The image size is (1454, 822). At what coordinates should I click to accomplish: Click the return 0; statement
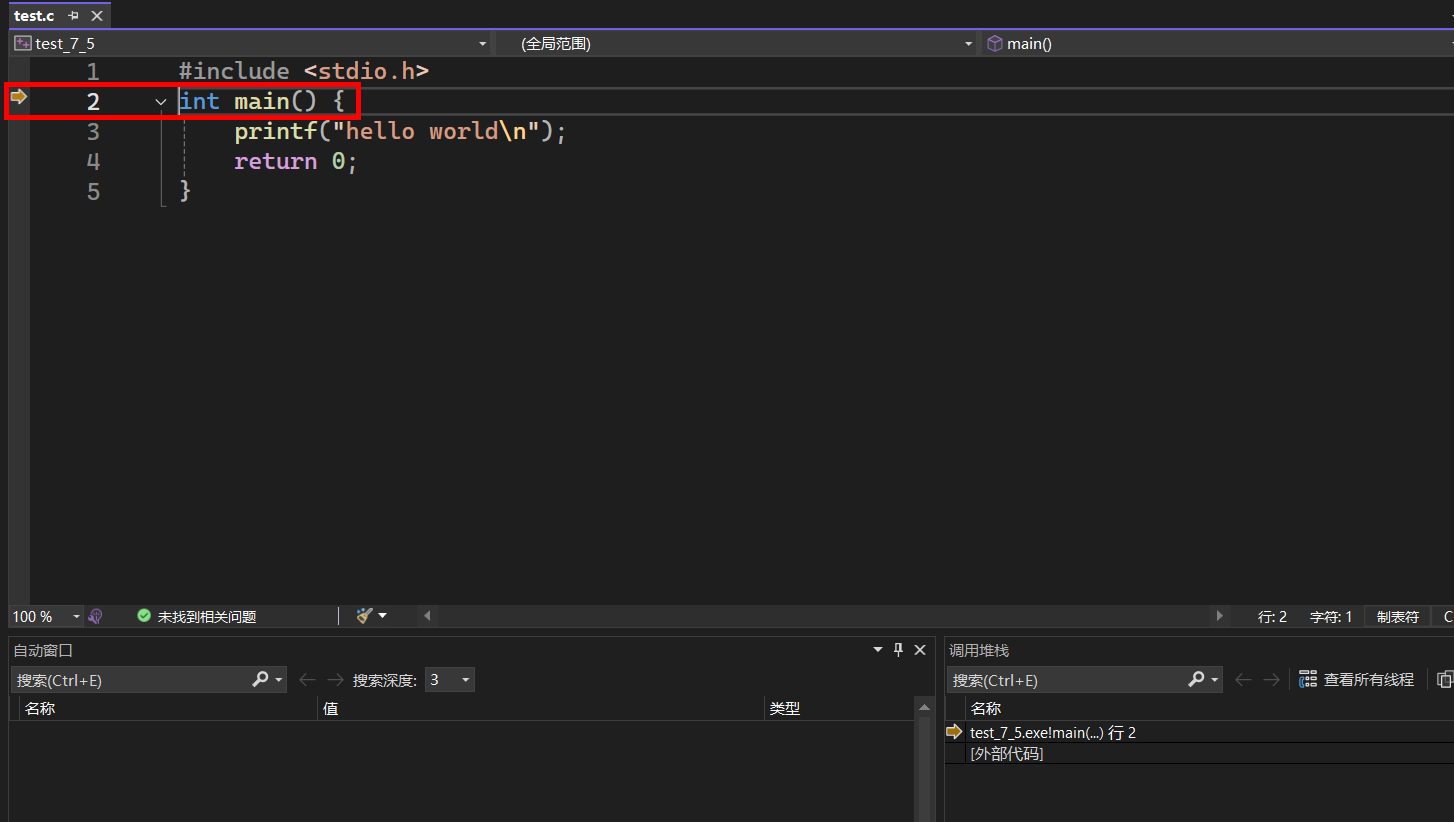[296, 162]
